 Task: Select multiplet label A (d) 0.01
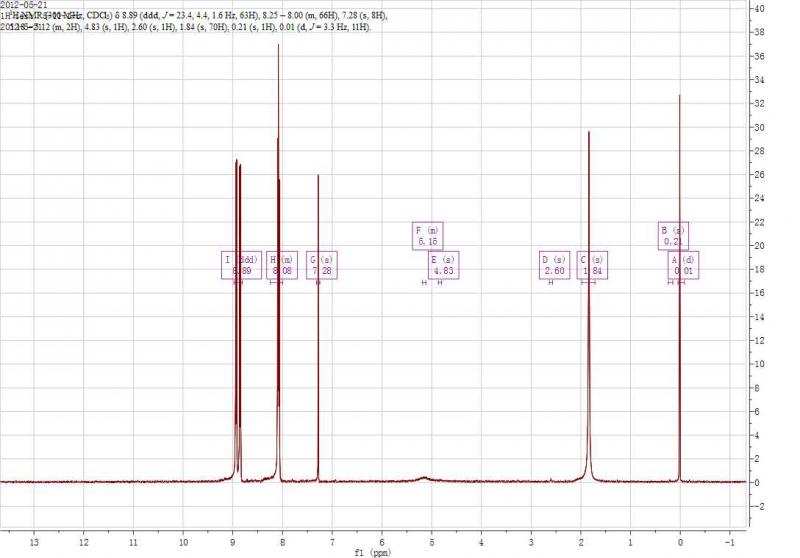tap(683, 265)
